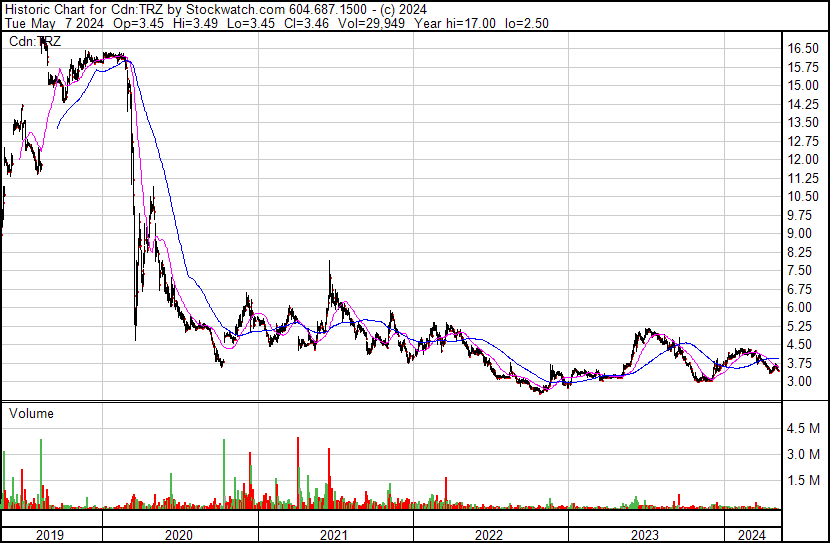Image resolution: width=830 pixels, height=543 pixels.
Task: Select the 2022 year label on the timeline
Action: (x=489, y=535)
